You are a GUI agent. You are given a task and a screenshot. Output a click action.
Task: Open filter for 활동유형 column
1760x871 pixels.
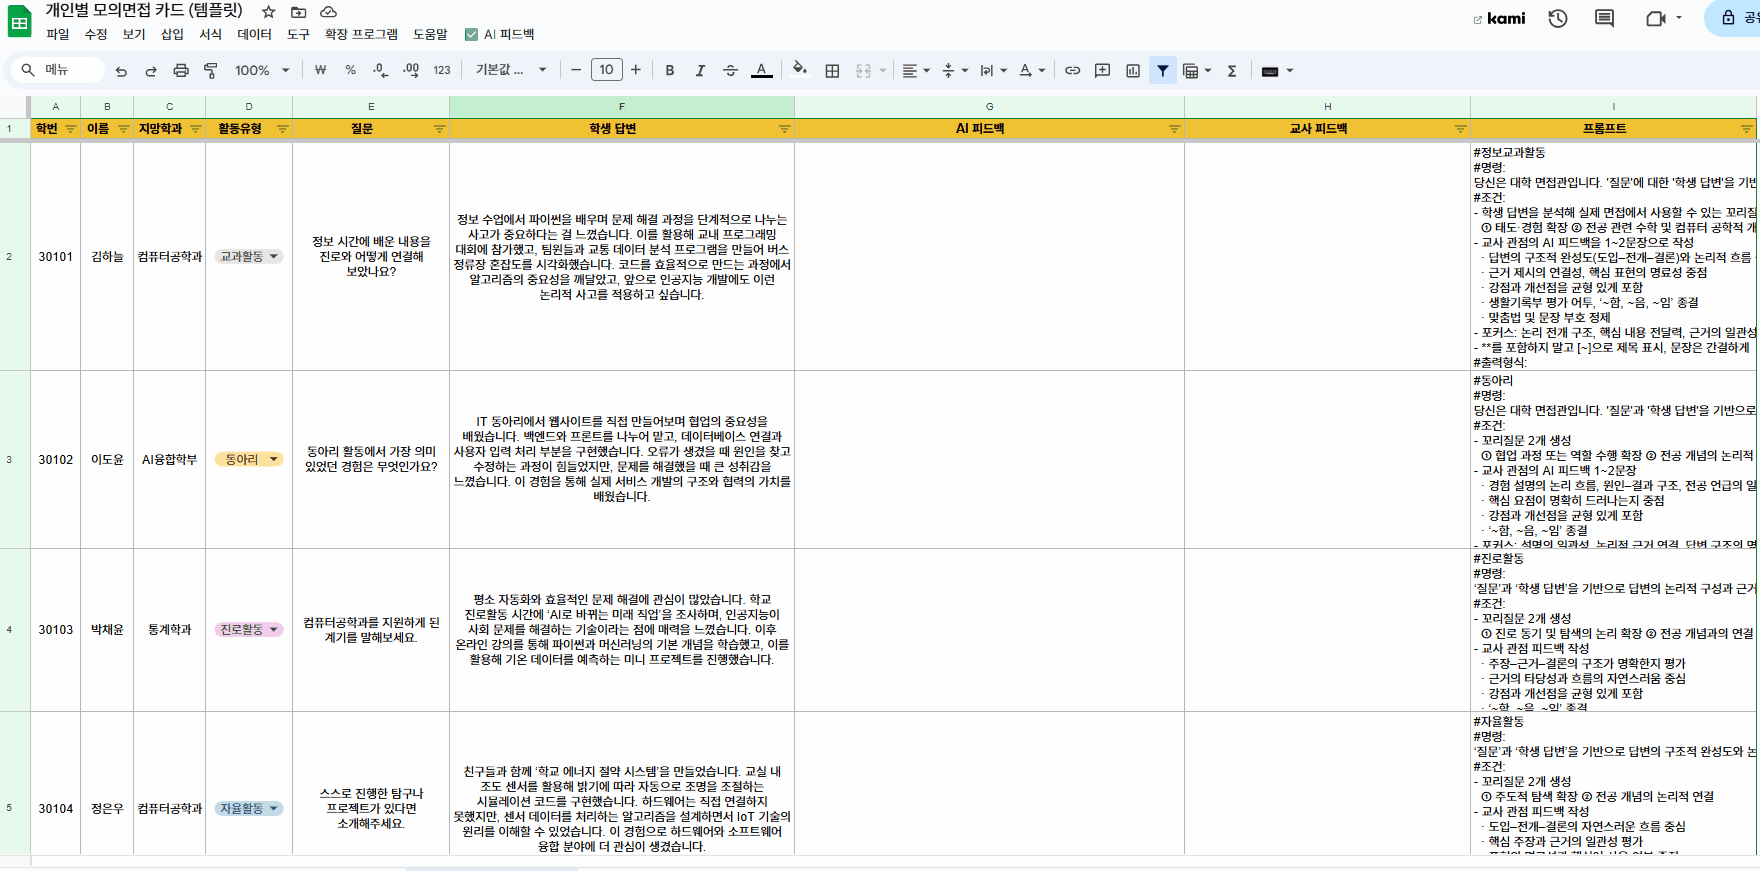coord(282,129)
